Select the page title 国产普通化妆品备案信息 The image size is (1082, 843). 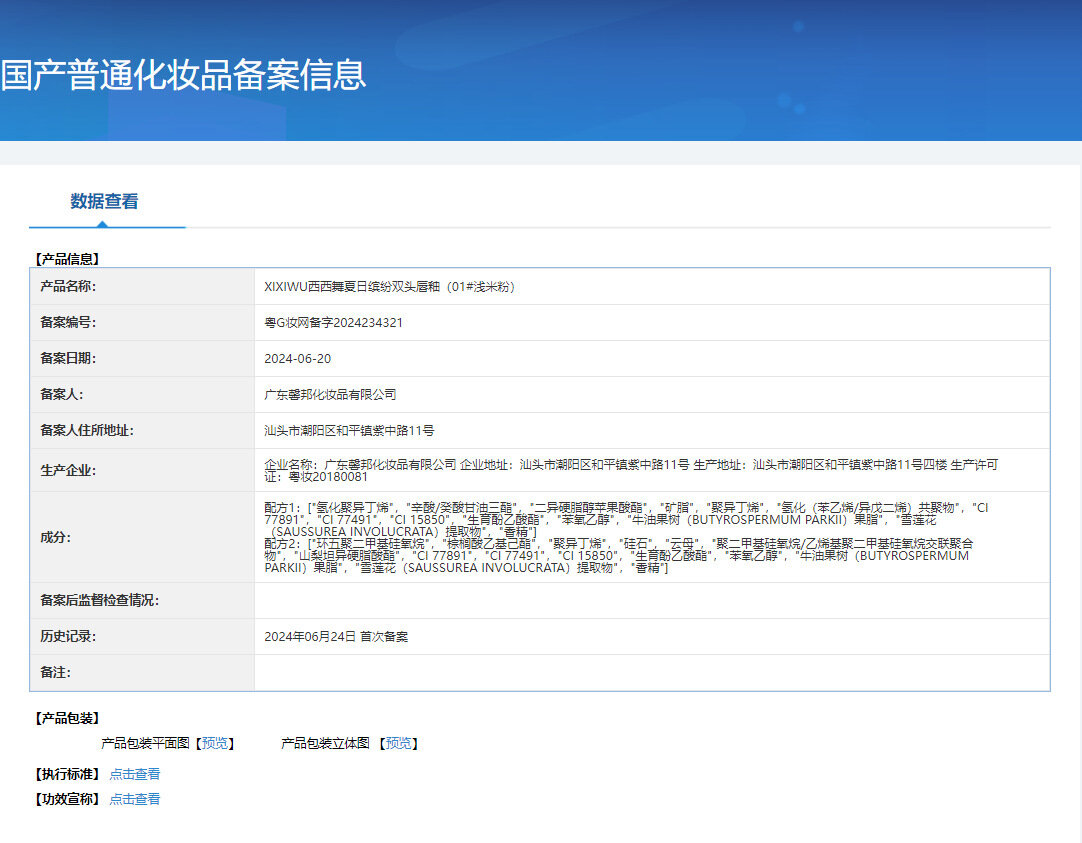(183, 75)
